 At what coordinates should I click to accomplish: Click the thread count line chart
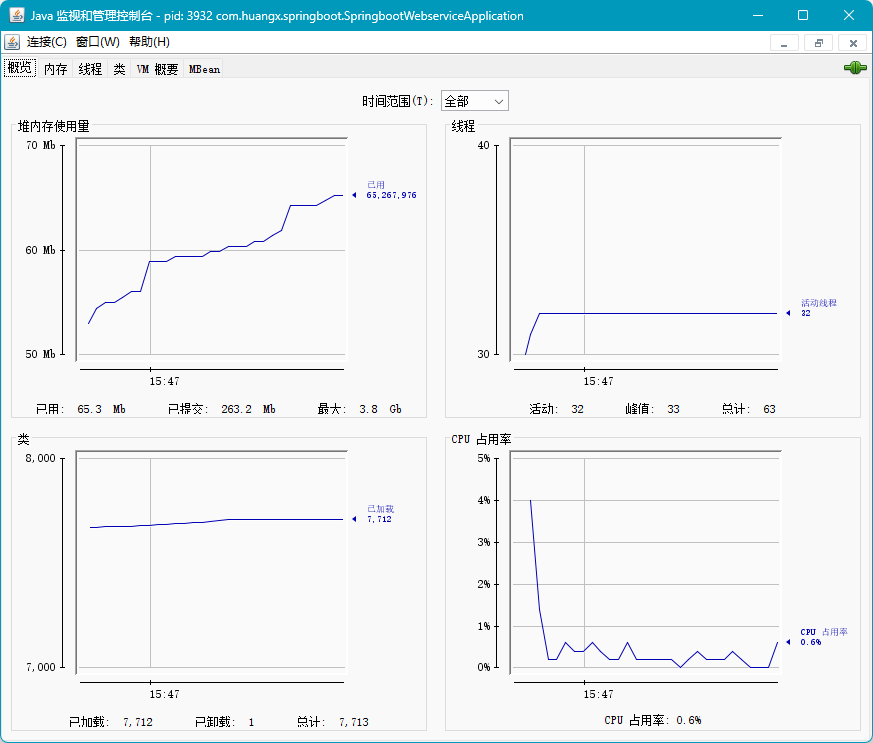coord(645,249)
